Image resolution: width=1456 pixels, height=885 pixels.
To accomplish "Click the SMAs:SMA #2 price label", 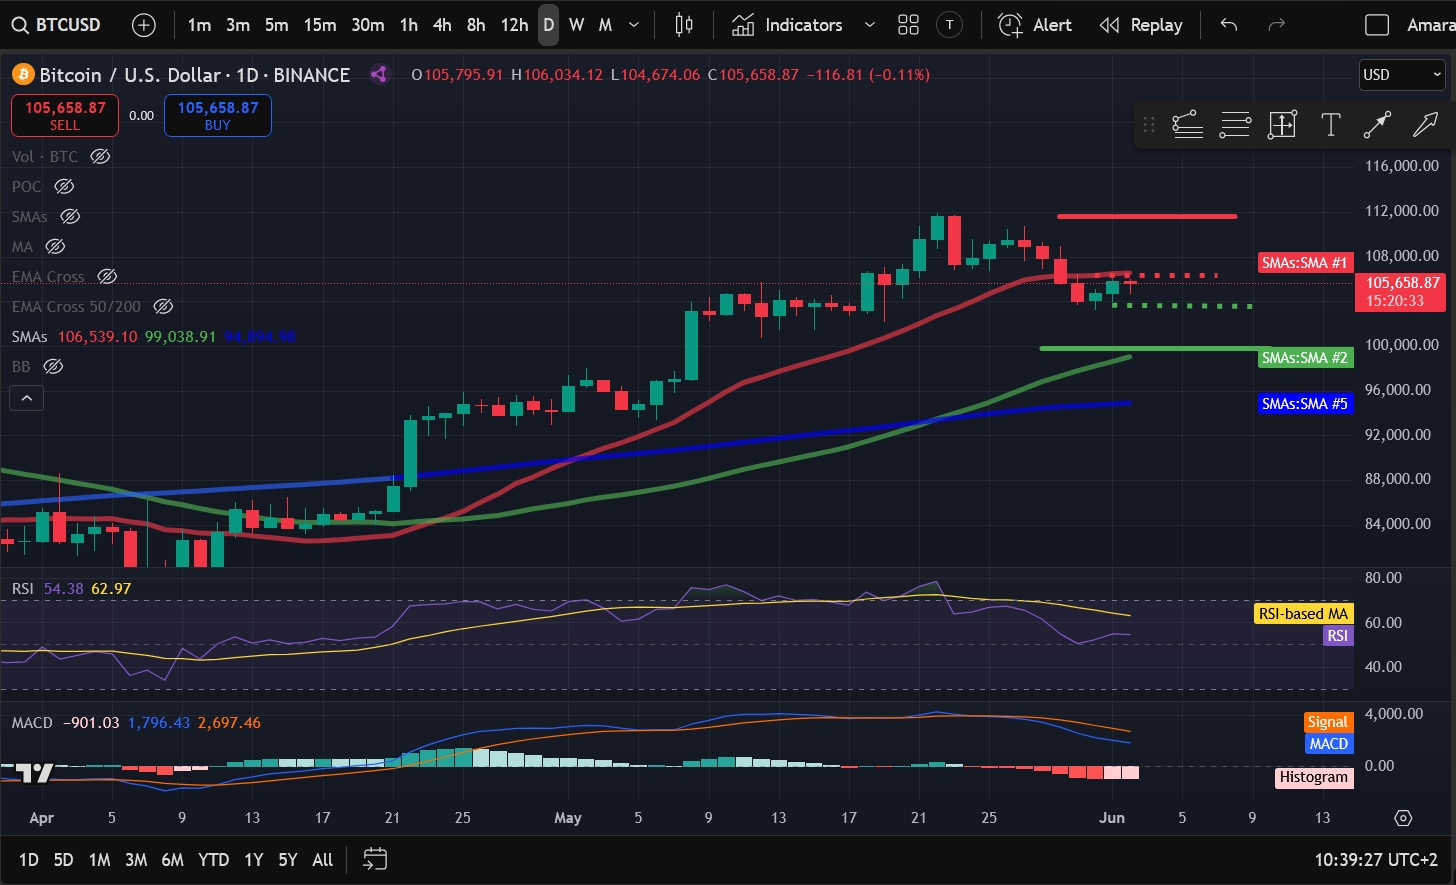I will (1305, 358).
